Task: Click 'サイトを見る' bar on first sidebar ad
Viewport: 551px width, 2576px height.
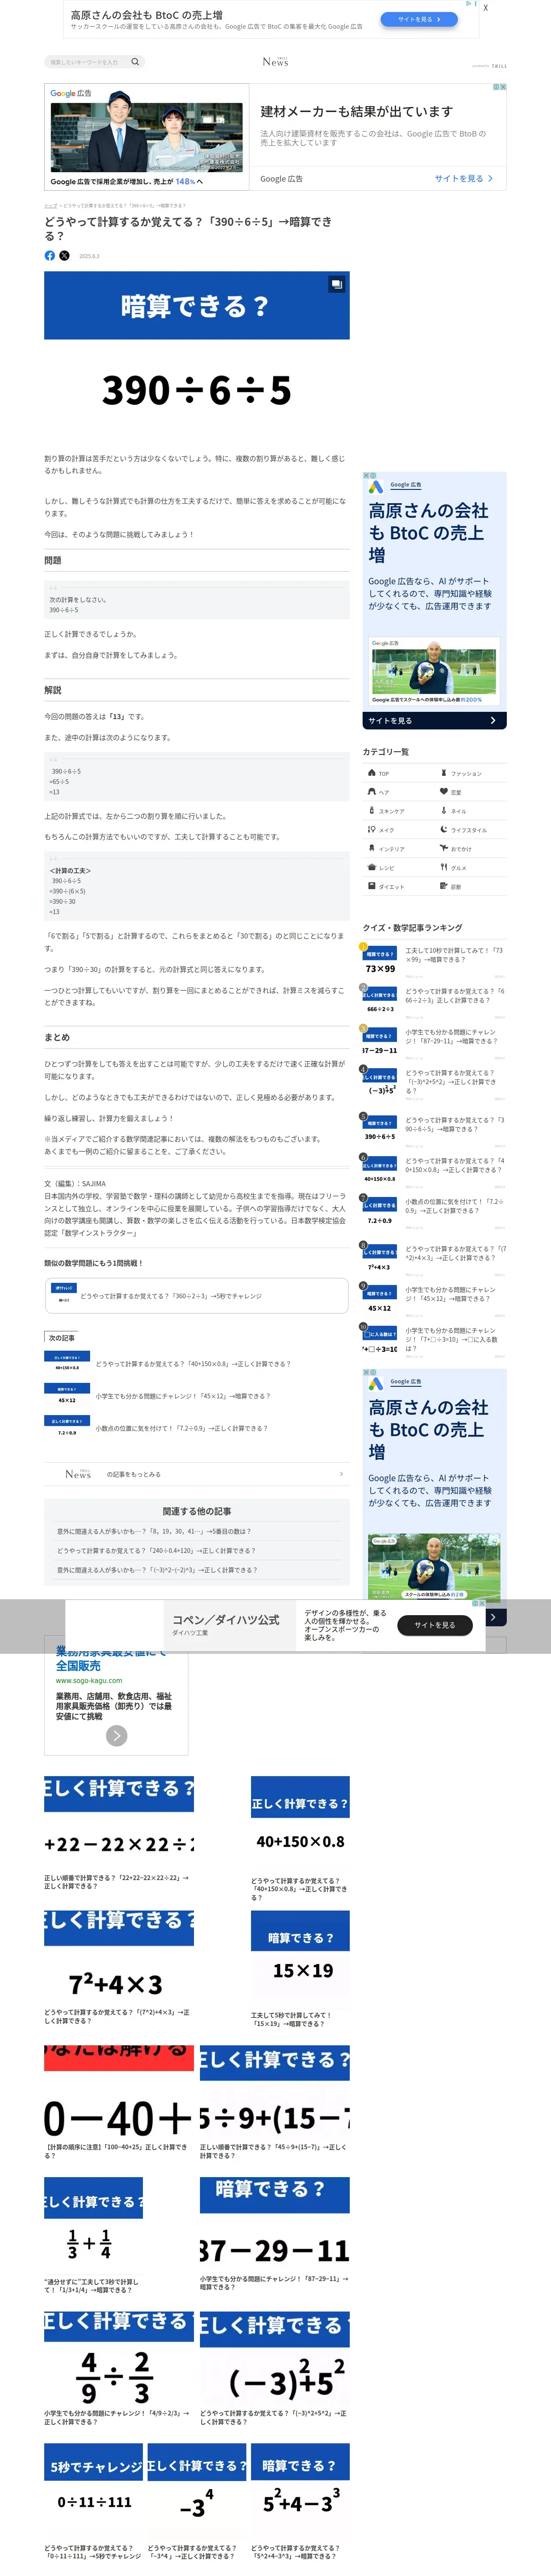Action: [434, 721]
